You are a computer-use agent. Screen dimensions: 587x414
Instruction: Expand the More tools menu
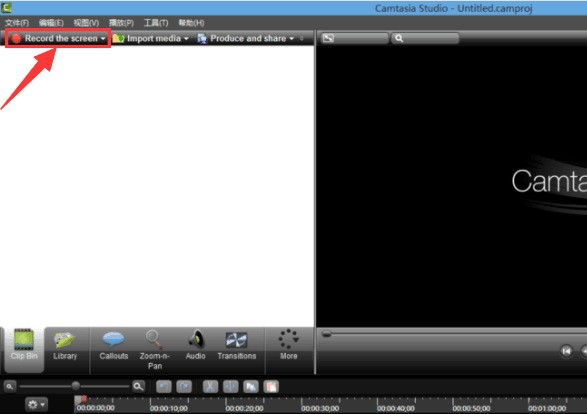coord(289,345)
